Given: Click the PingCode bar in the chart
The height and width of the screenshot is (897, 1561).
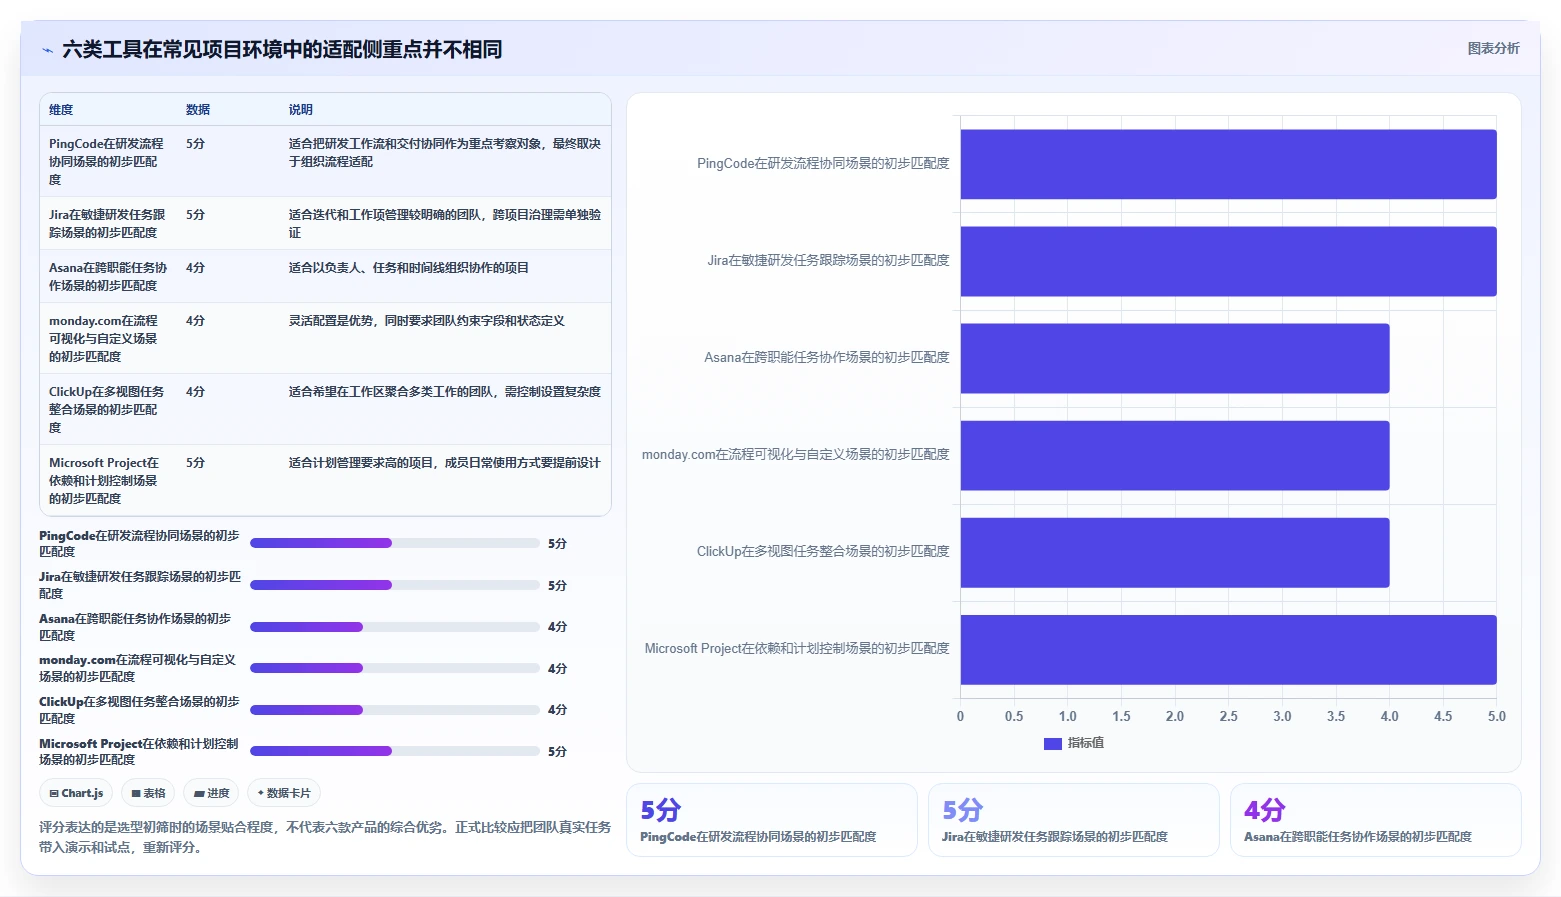Looking at the screenshot, I should 1228,164.
